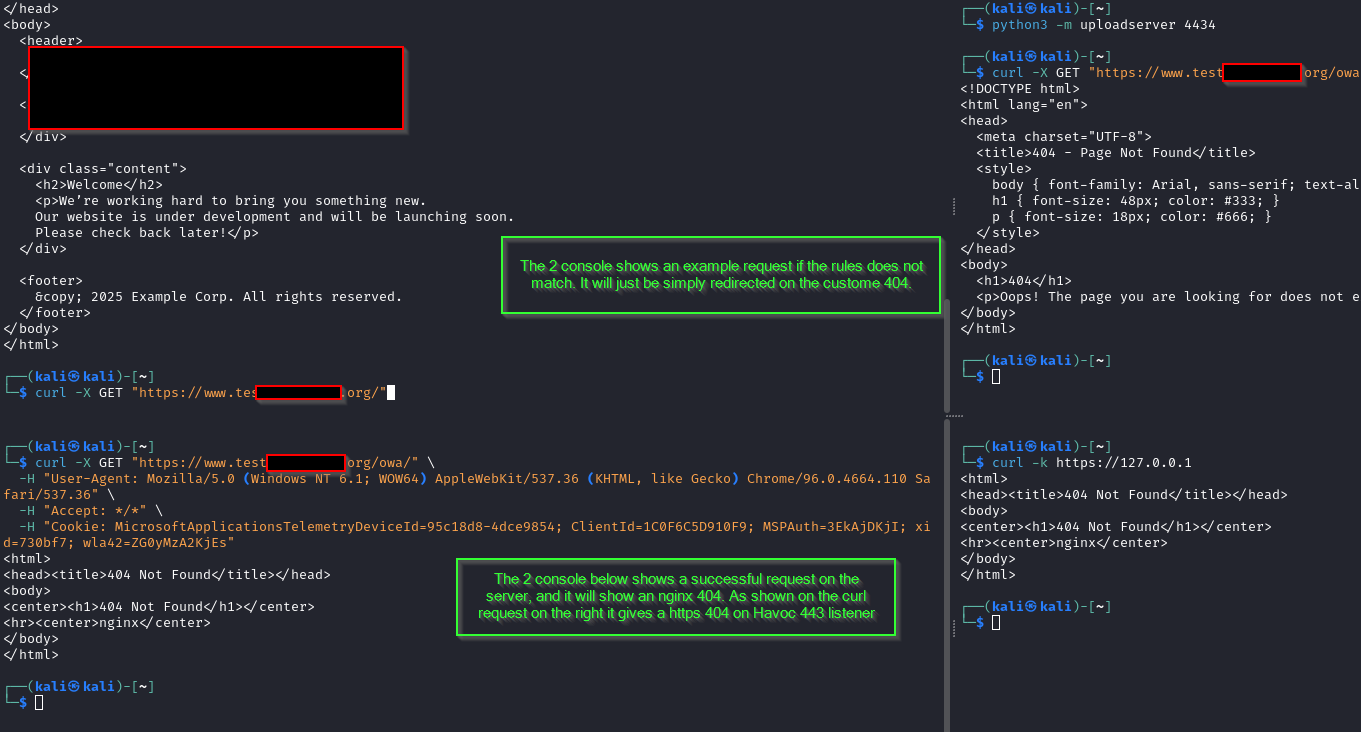Click the https://127.0.0.1 URL in curl -k command
This screenshot has width=1361, height=732.
click(x=1124, y=463)
